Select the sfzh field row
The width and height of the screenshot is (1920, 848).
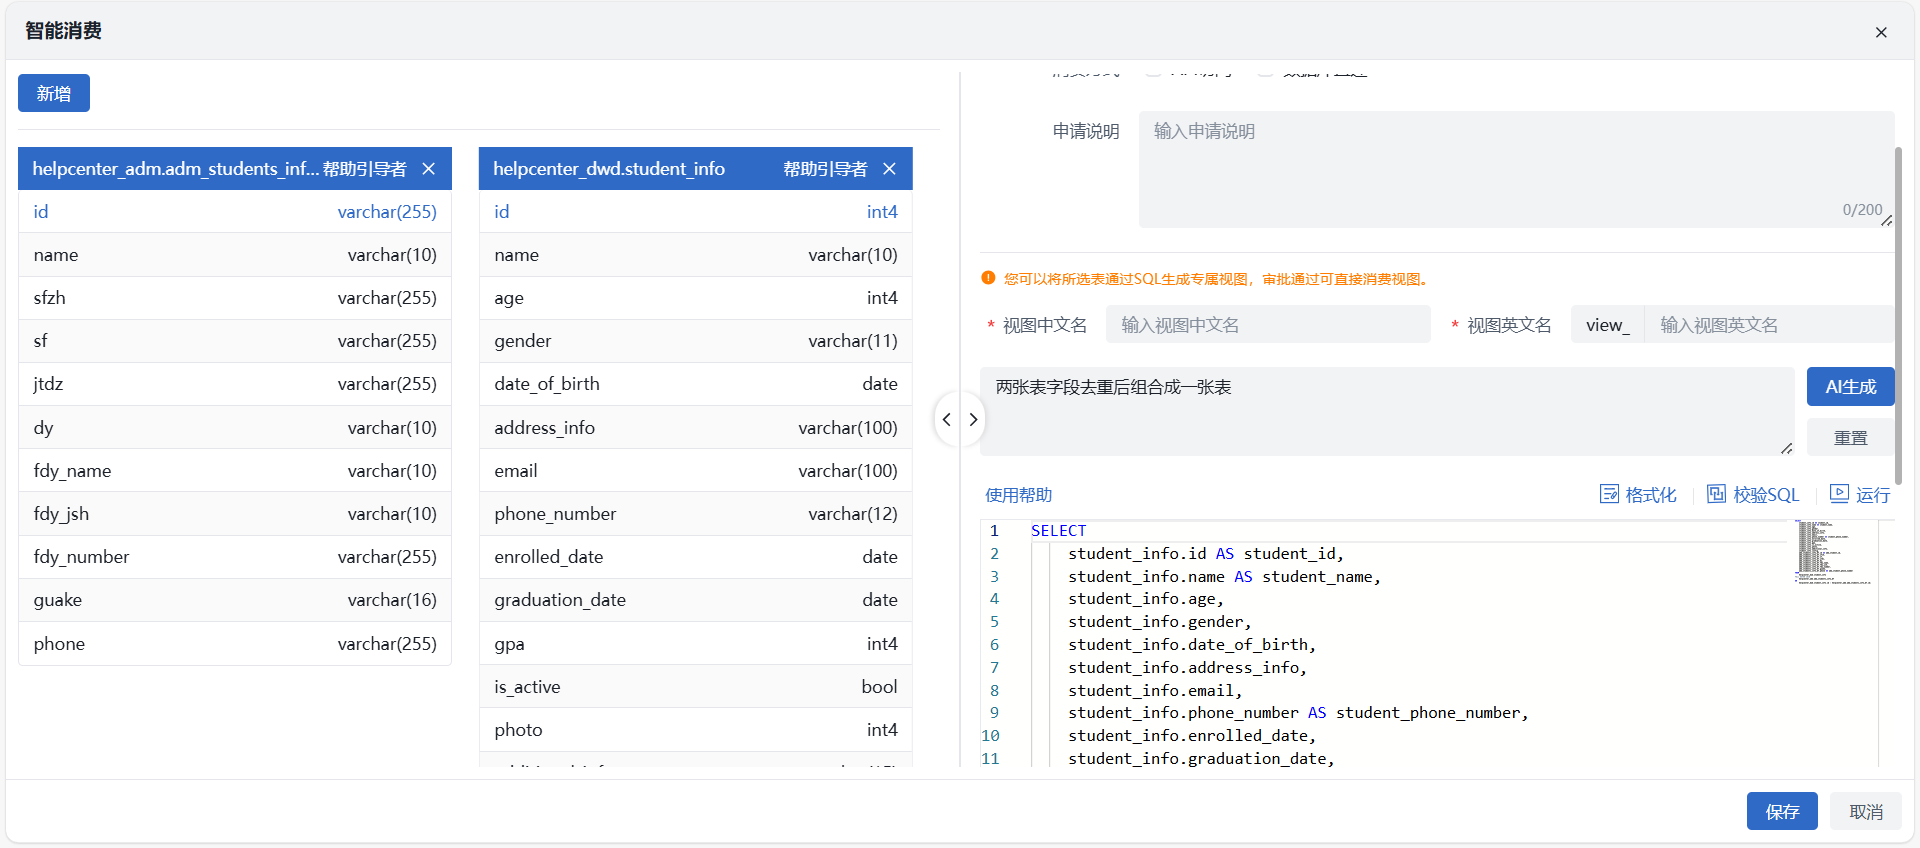[235, 298]
